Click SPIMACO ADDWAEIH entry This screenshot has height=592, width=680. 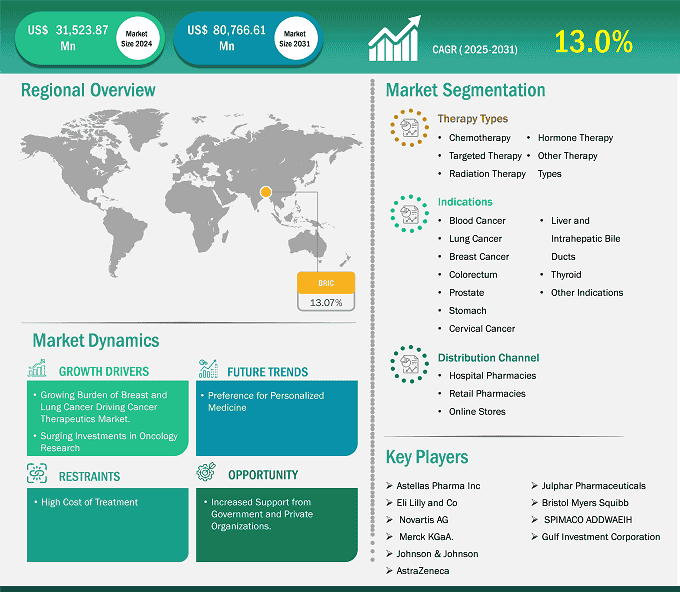point(588,520)
